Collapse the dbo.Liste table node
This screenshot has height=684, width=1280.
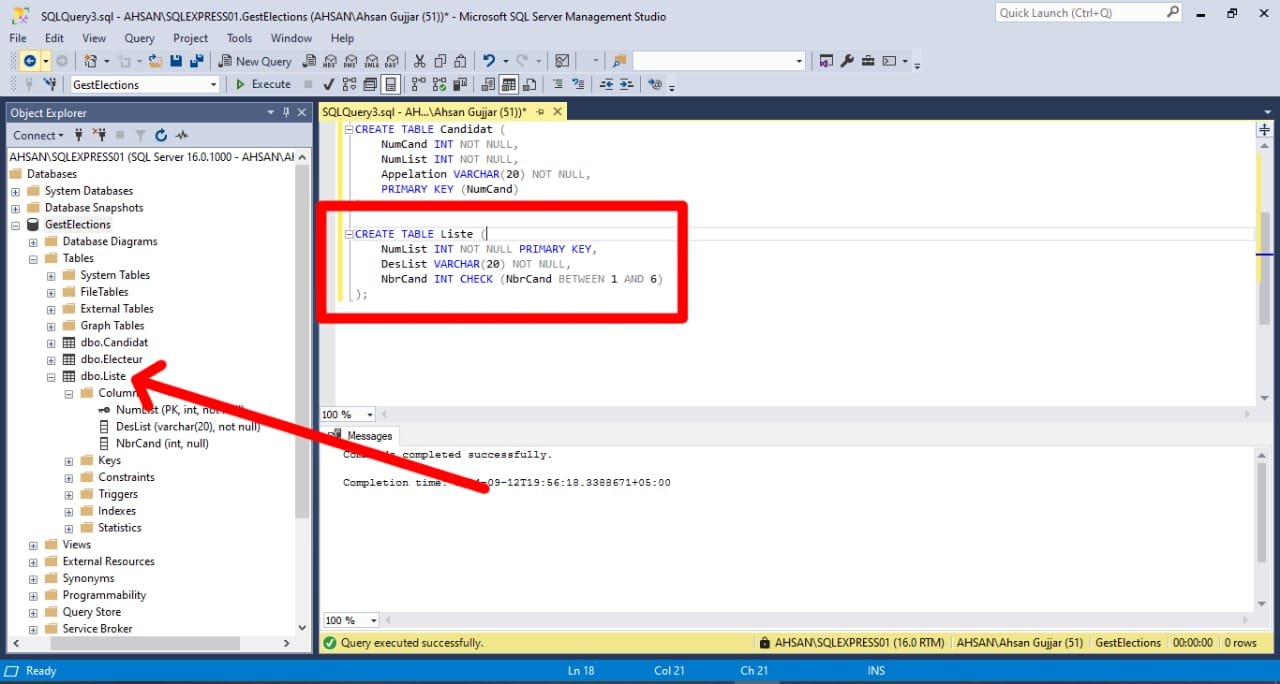(51, 376)
